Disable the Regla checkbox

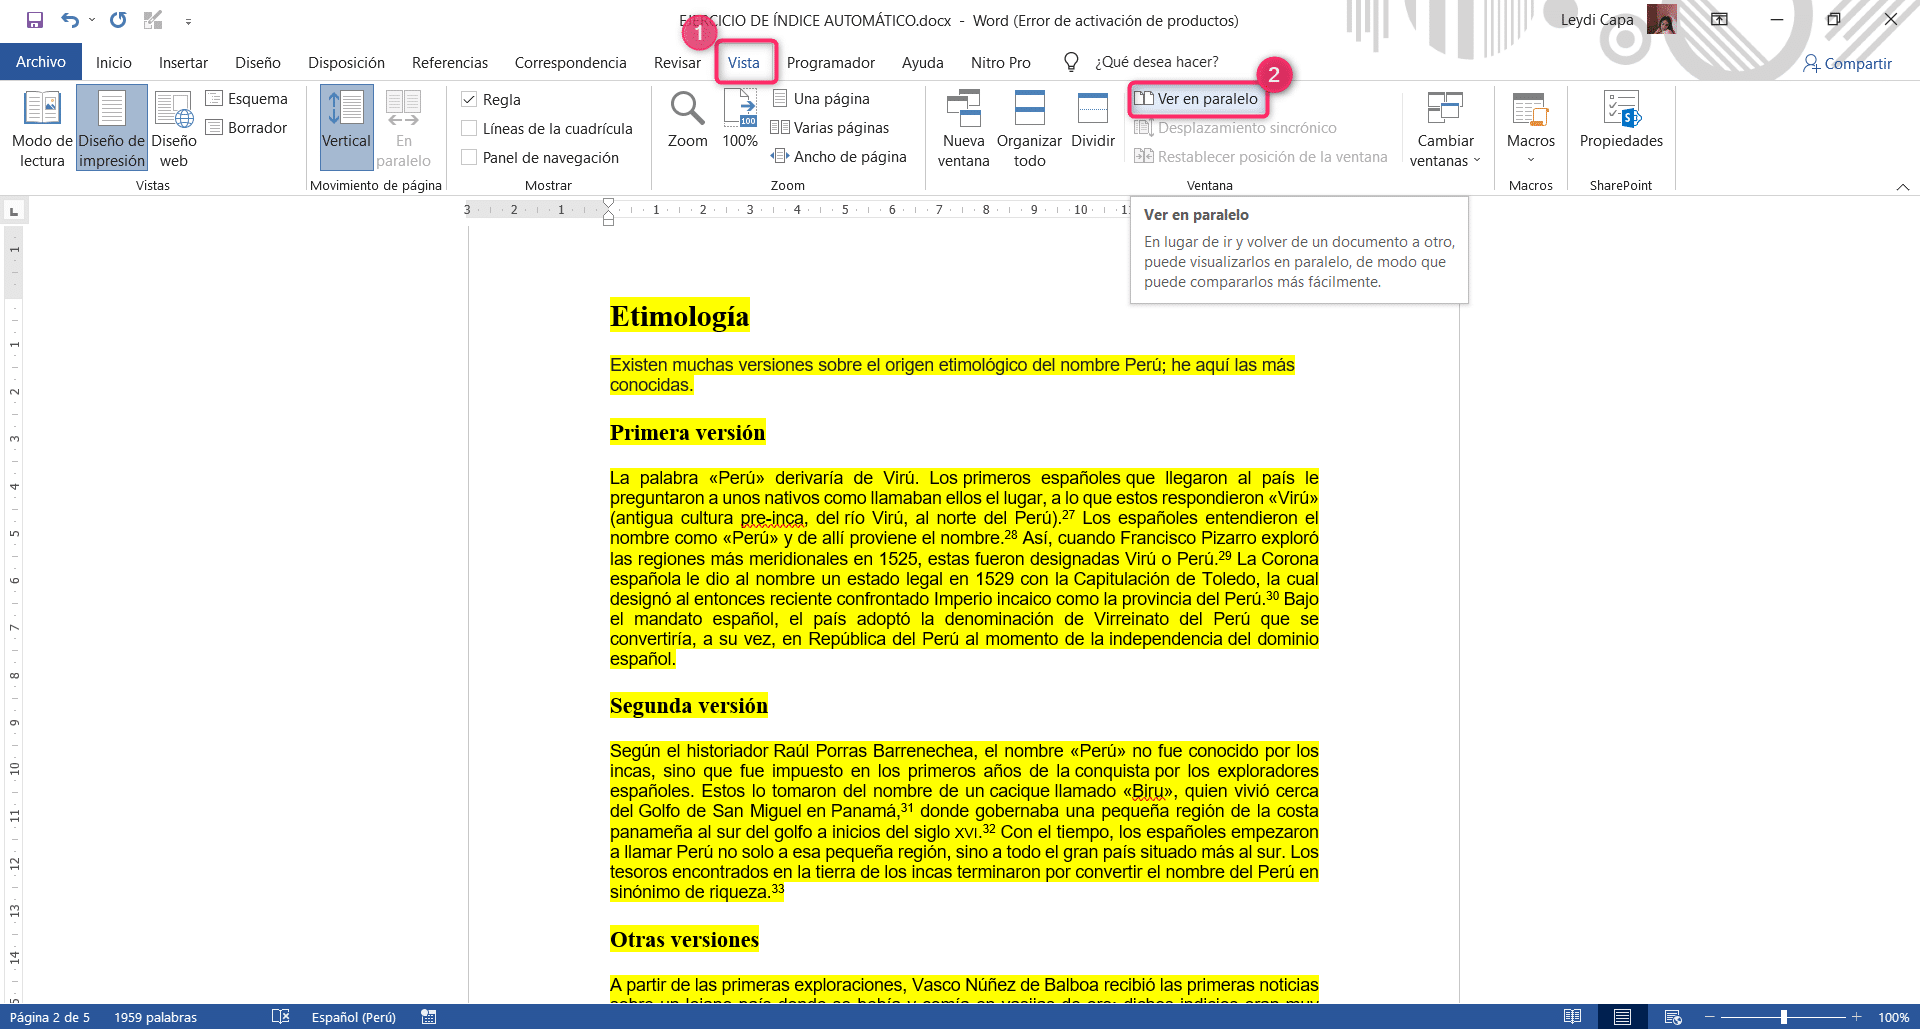click(469, 99)
